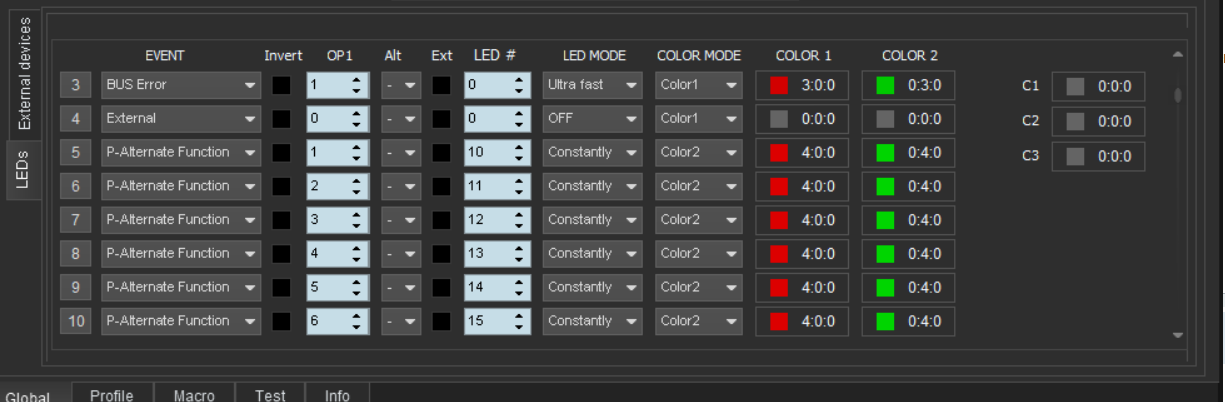Click the scroll down arrow of the list
1225x402 pixels.
click(1177, 335)
